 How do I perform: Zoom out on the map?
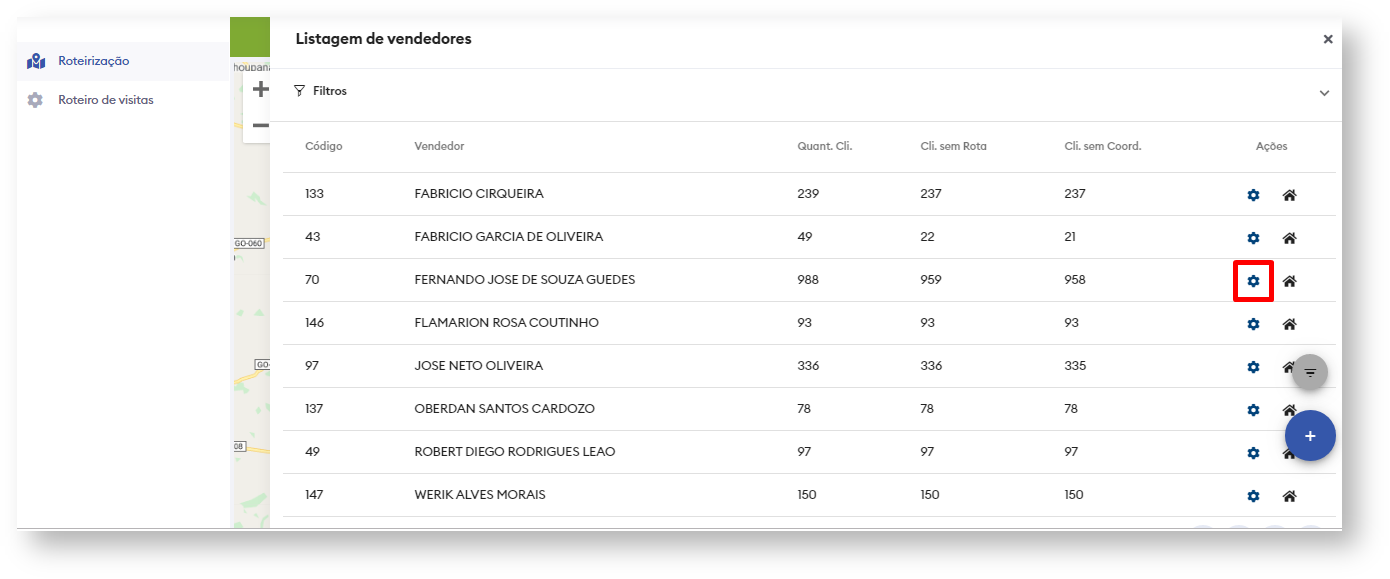[x=260, y=125]
